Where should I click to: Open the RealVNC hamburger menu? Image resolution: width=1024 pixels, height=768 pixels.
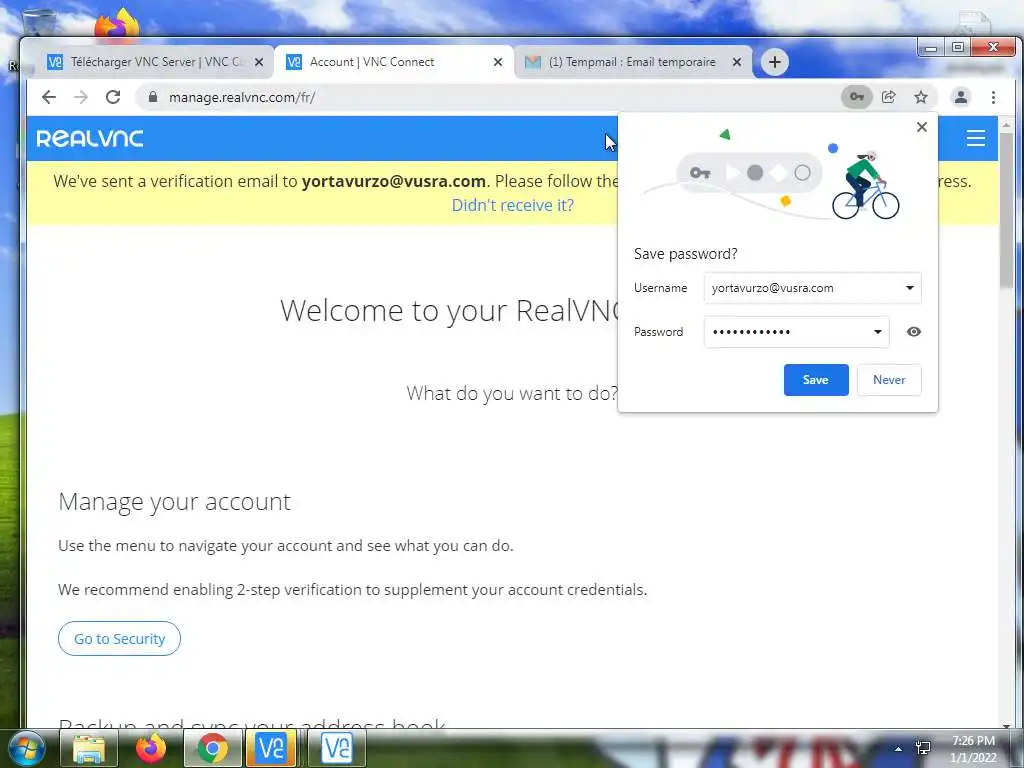click(x=976, y=138)
